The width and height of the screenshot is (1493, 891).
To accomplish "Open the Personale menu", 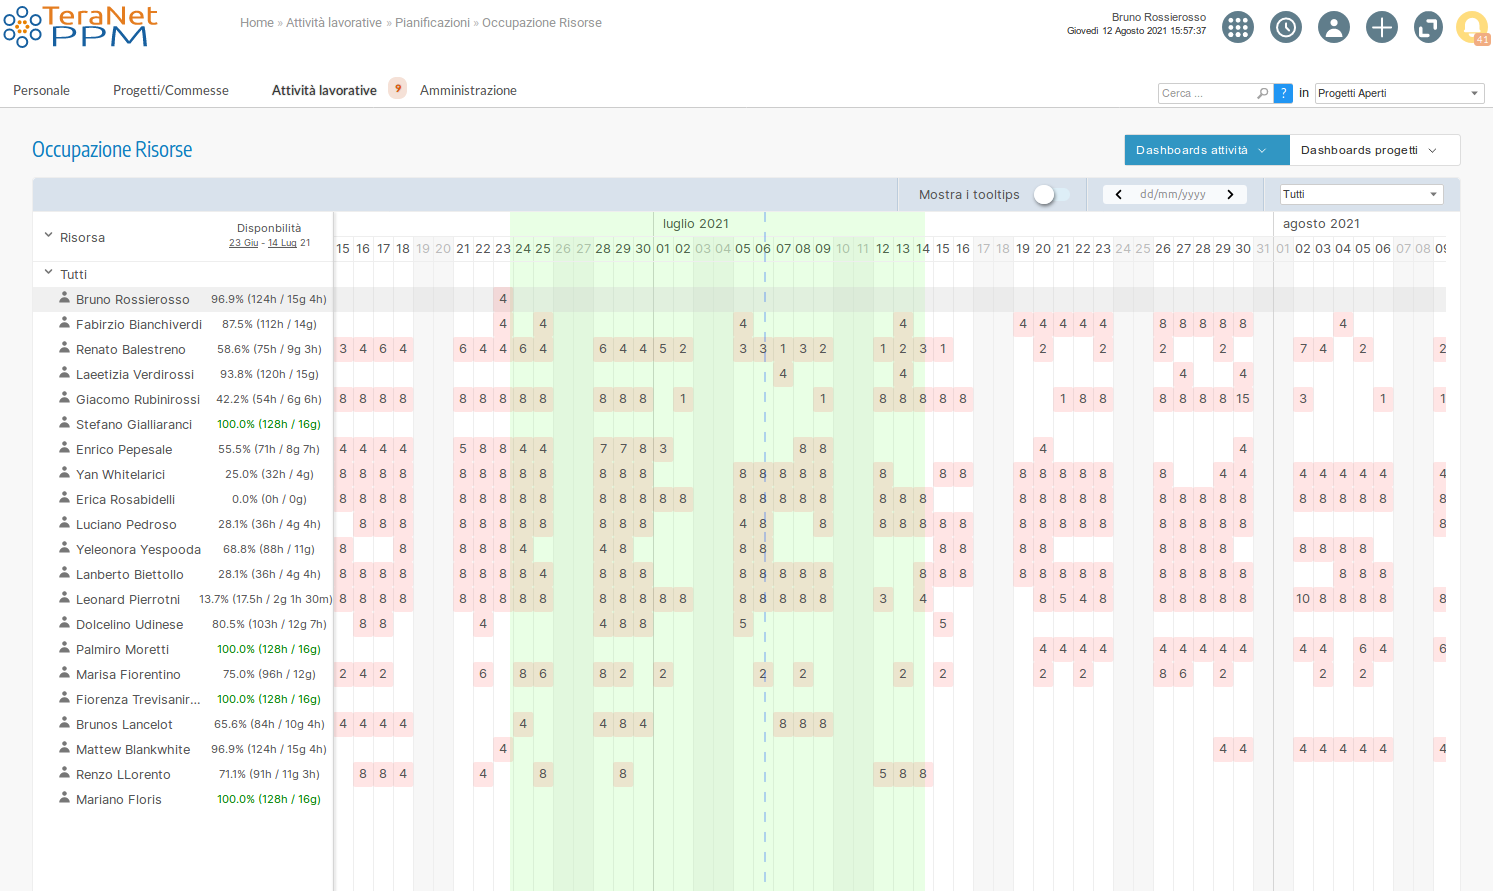I will coord(41,90).
